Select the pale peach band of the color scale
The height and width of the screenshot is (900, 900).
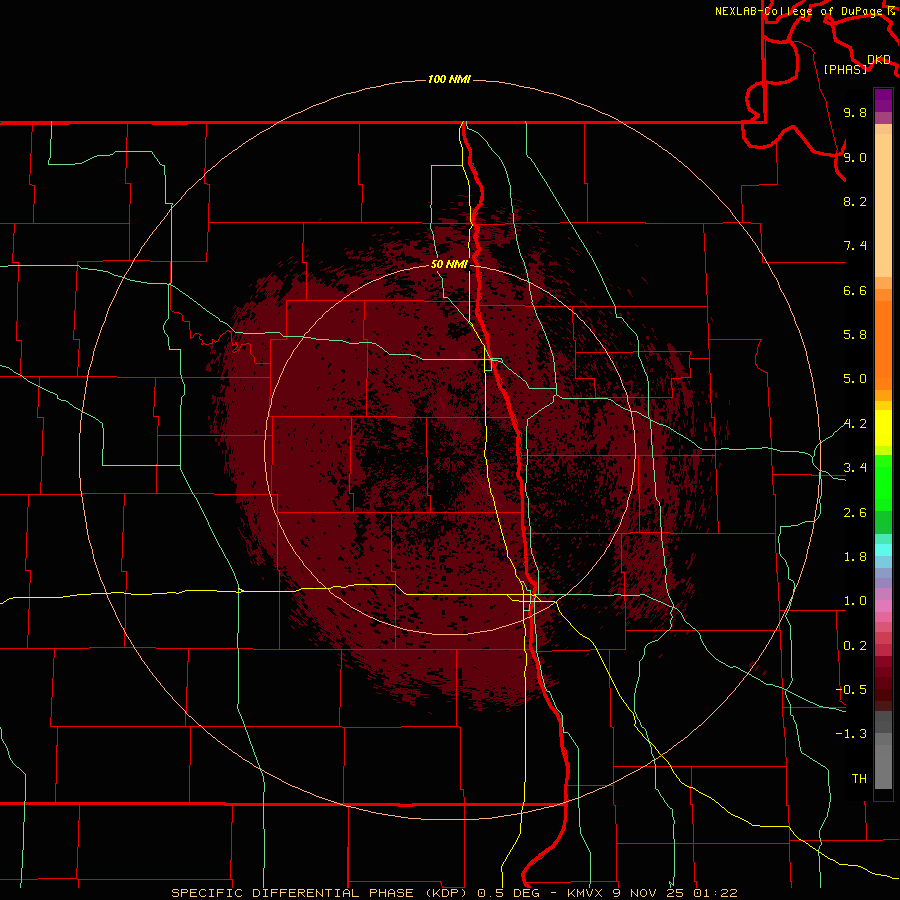click(883, 205)
